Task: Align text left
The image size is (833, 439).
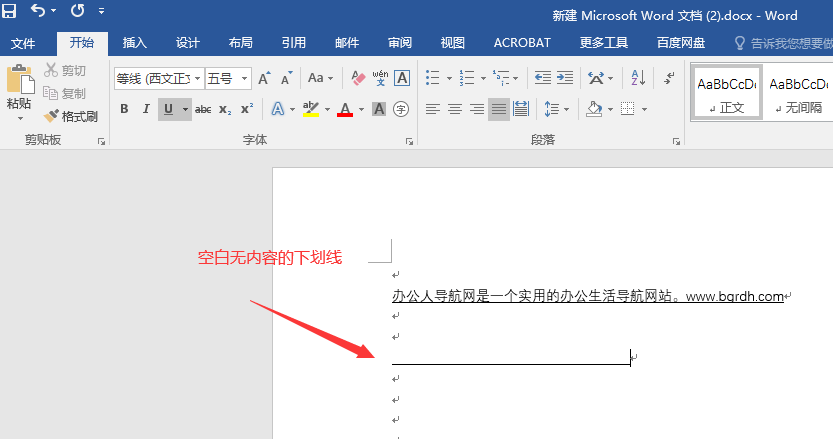Action: click(x=432, y=109)
